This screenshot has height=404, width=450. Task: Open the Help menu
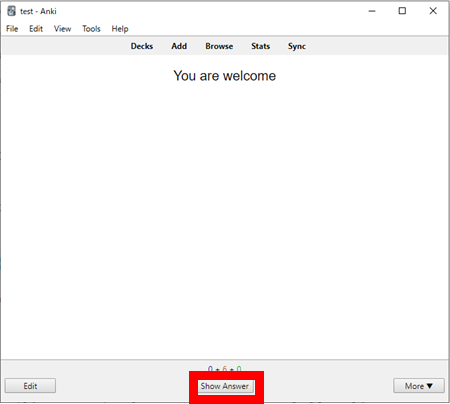point(120,29)
